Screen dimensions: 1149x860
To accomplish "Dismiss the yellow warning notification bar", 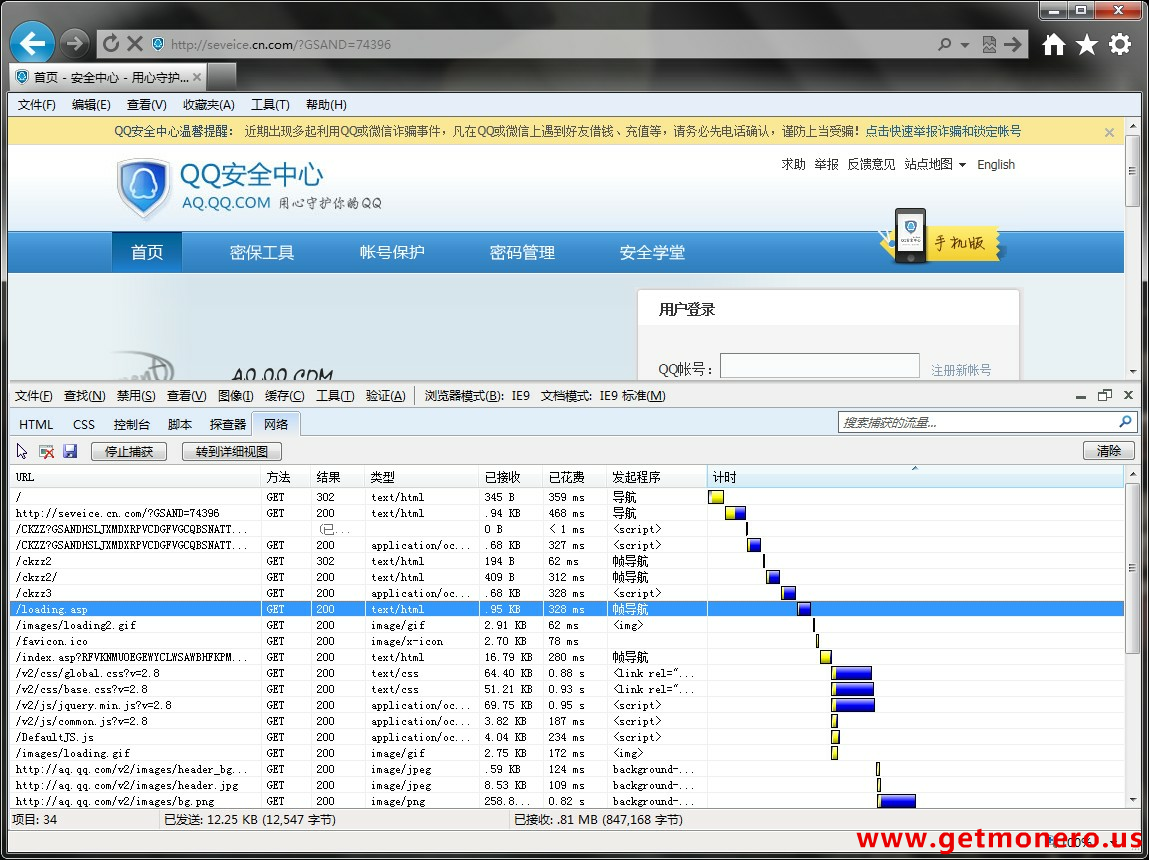I will (1109, 132).
